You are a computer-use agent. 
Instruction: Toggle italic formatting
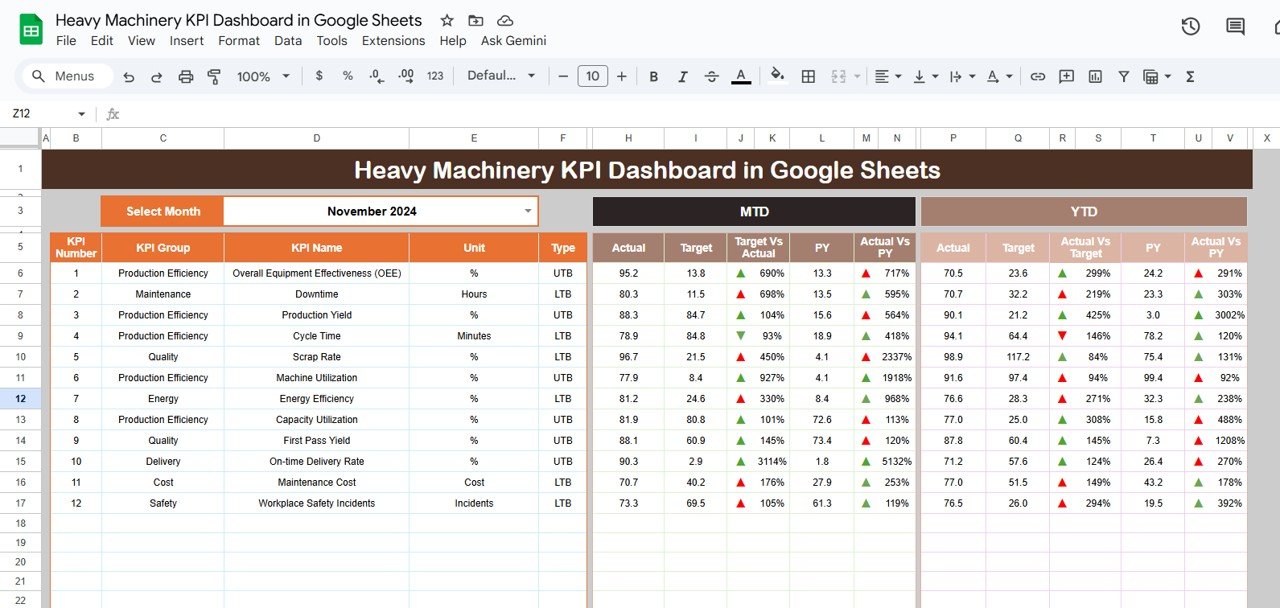(682, 76)
